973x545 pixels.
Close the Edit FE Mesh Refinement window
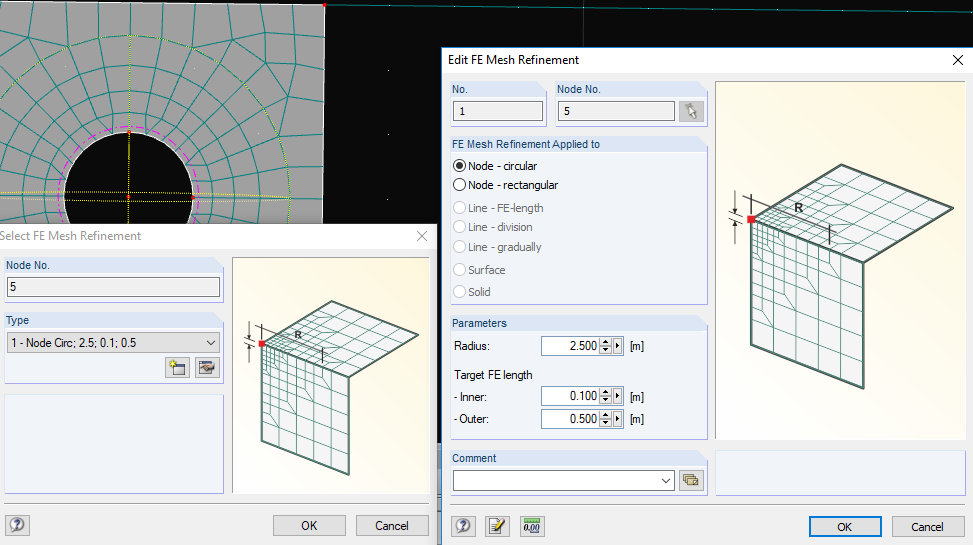[x=957, y=60]
